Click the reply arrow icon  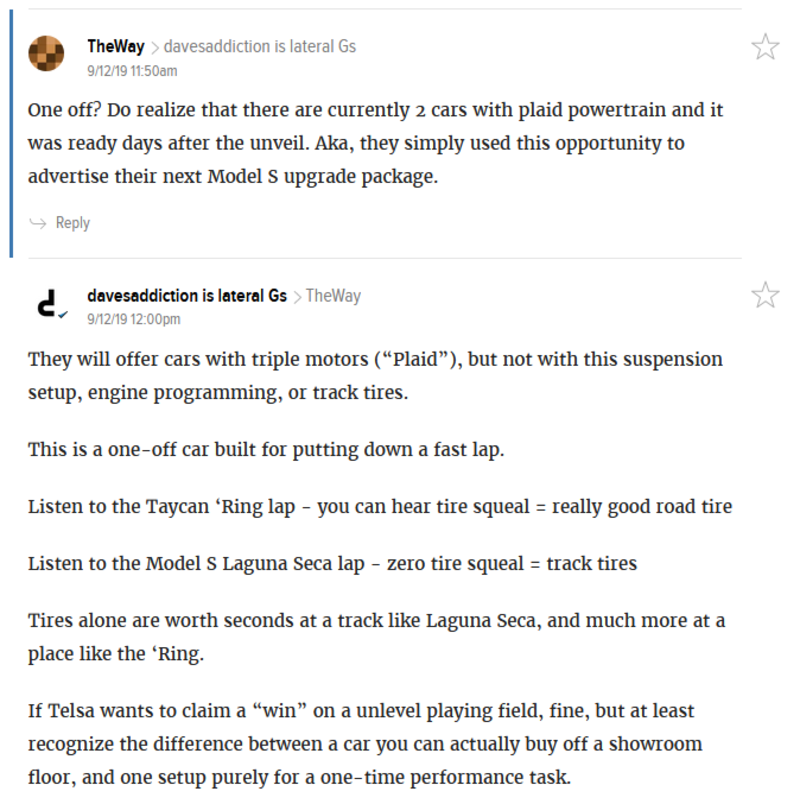point(38,223)
